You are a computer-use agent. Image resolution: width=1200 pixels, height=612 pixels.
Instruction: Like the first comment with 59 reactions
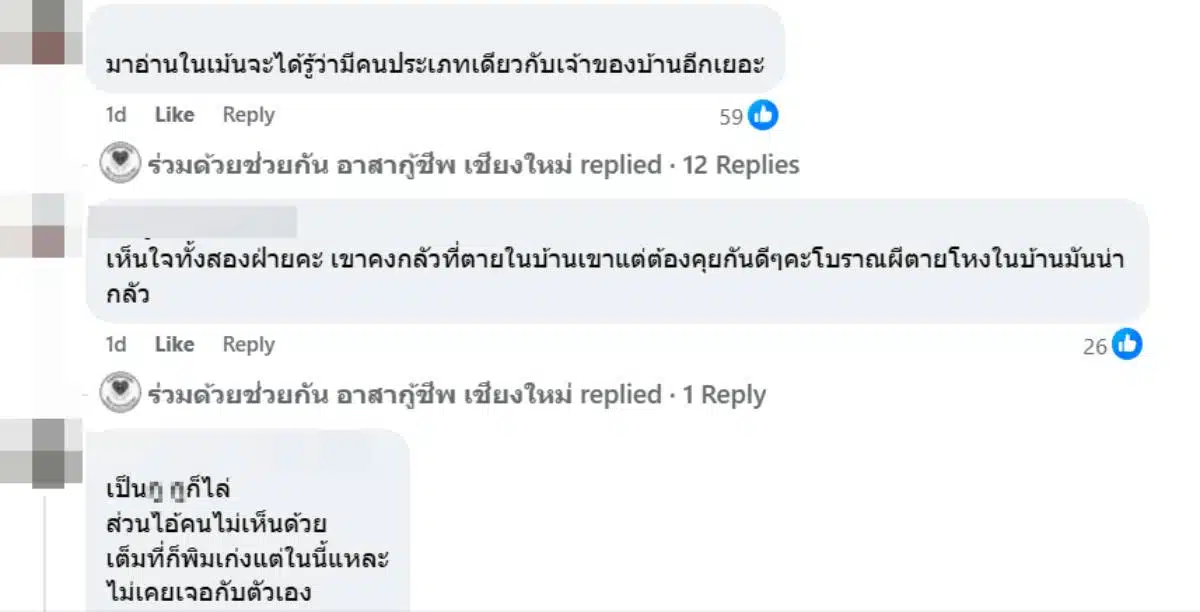(174, 115)
